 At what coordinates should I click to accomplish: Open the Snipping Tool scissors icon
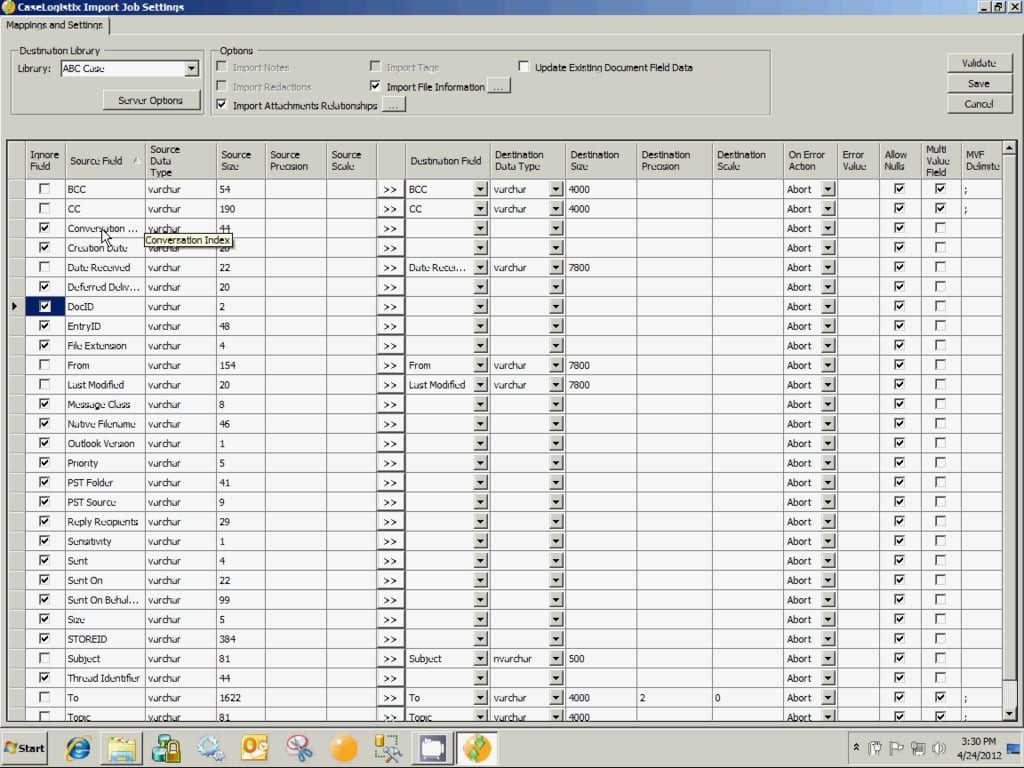click(299, 748)
